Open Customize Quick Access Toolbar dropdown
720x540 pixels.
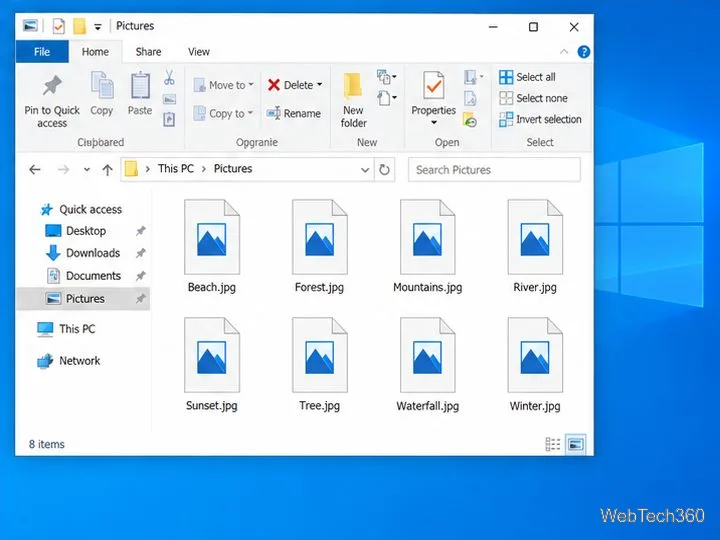tap(98, 27)
